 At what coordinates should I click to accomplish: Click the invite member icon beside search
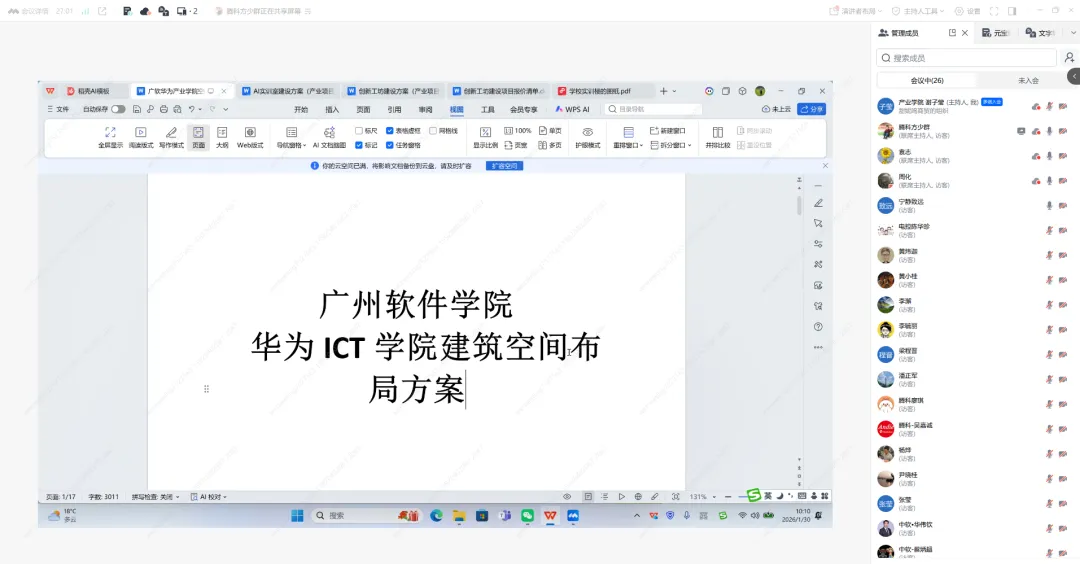(1069, 58)
